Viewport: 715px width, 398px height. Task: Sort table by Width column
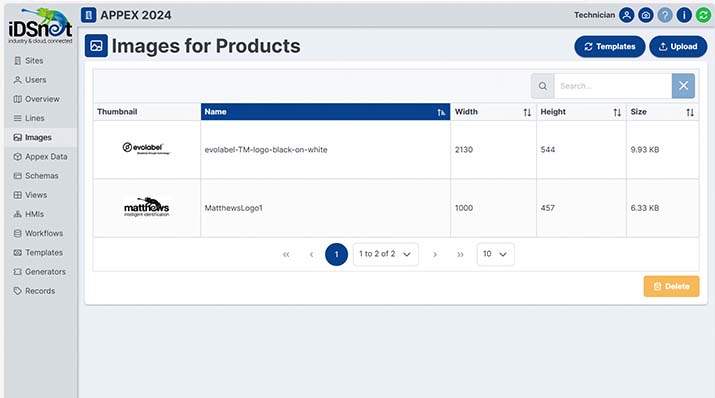(493, 112)
